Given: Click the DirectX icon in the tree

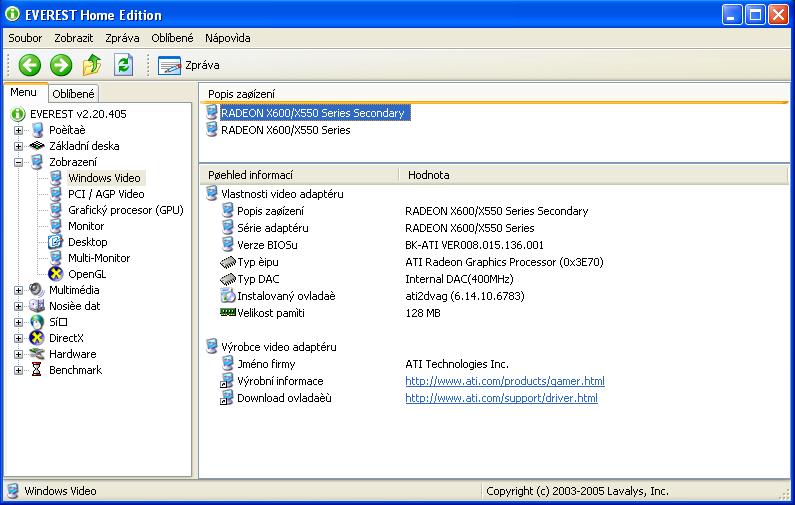Looking at the screenshot, I should [x=37, y=338].
